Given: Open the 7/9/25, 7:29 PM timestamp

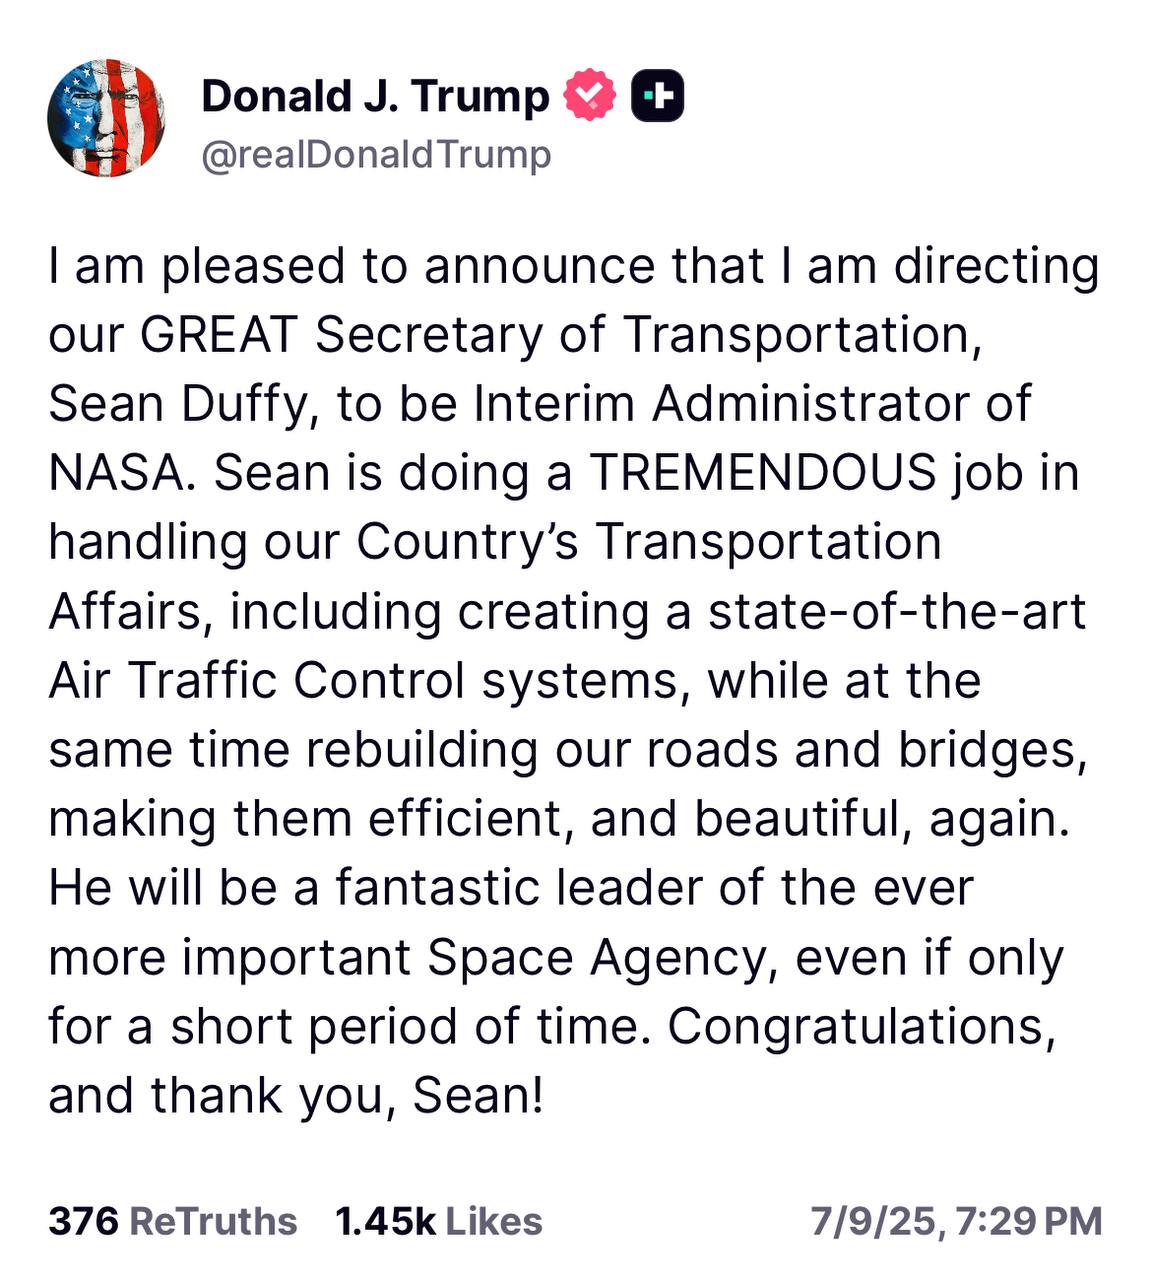Looking at the screenshot, I should pos(957,1221).
